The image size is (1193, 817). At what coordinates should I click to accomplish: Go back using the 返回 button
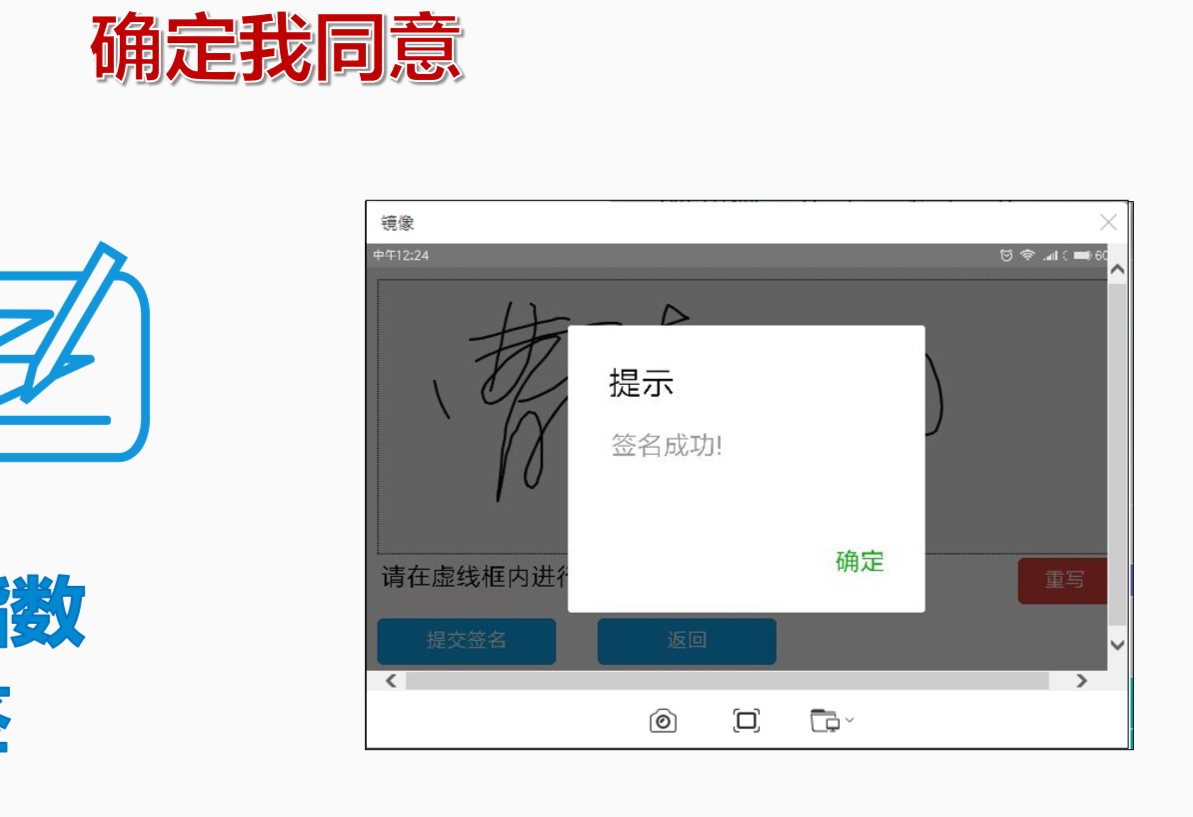(686, 641)
